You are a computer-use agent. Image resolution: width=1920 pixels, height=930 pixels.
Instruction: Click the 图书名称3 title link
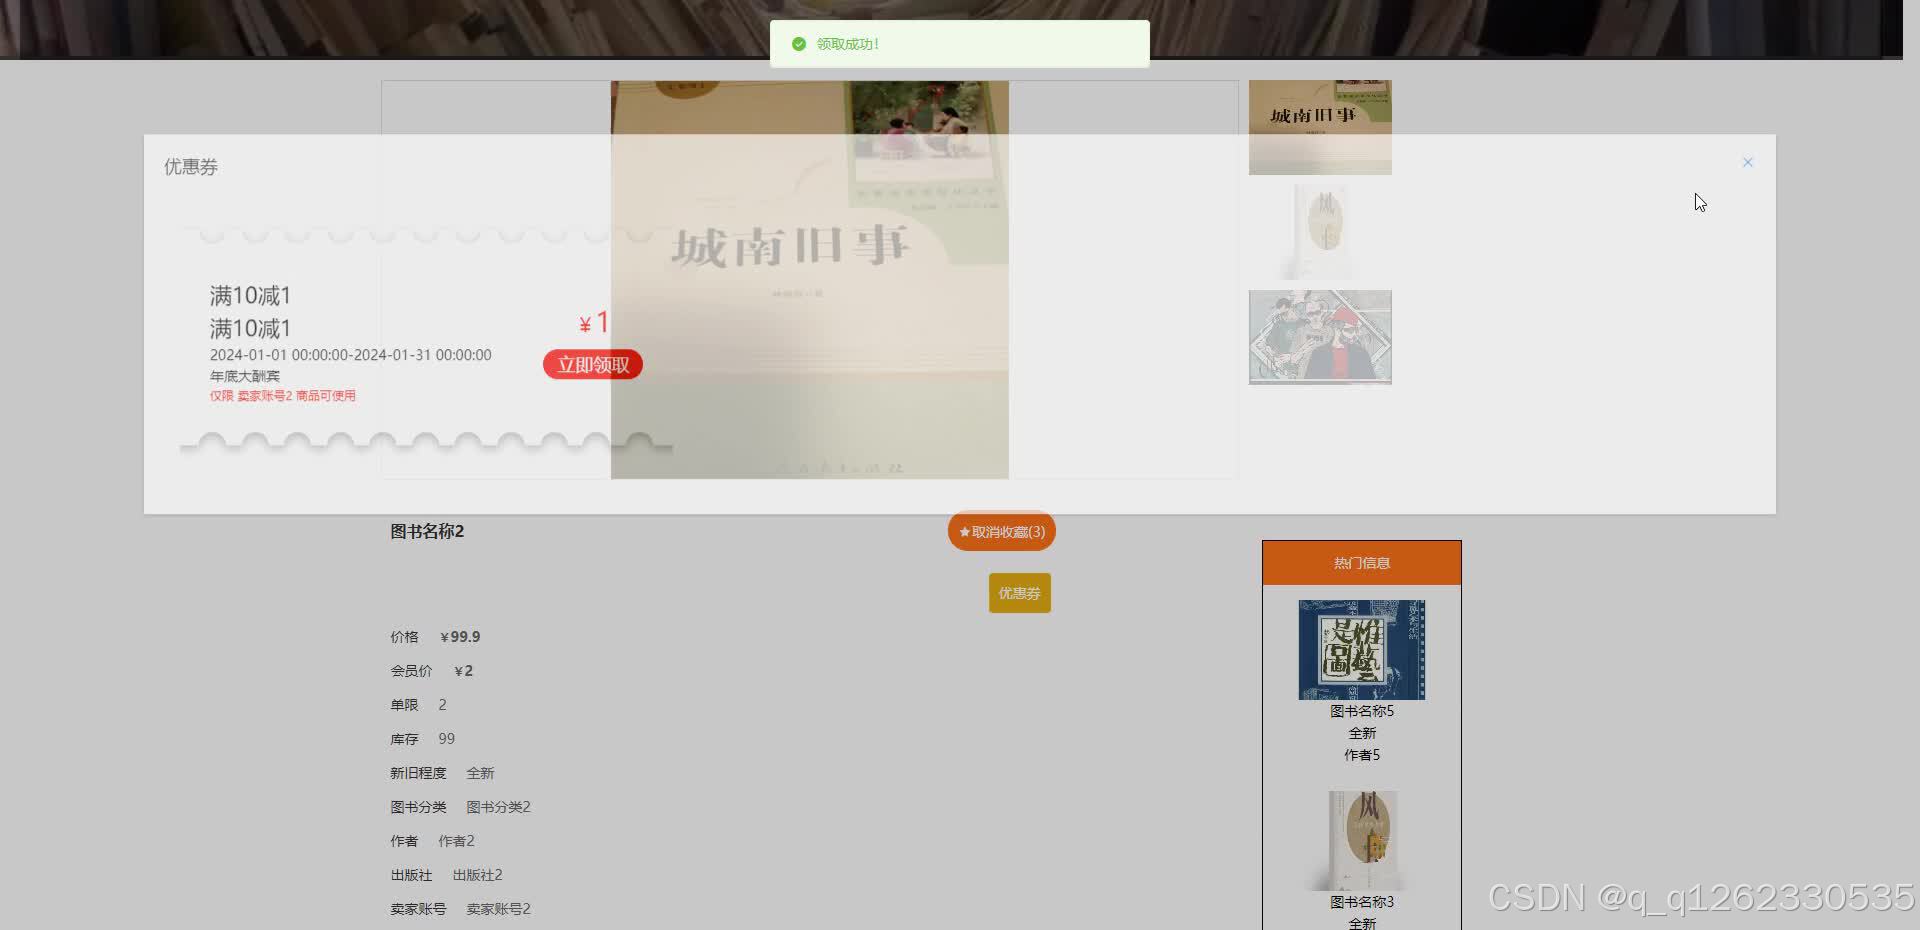coord(1362,902)
